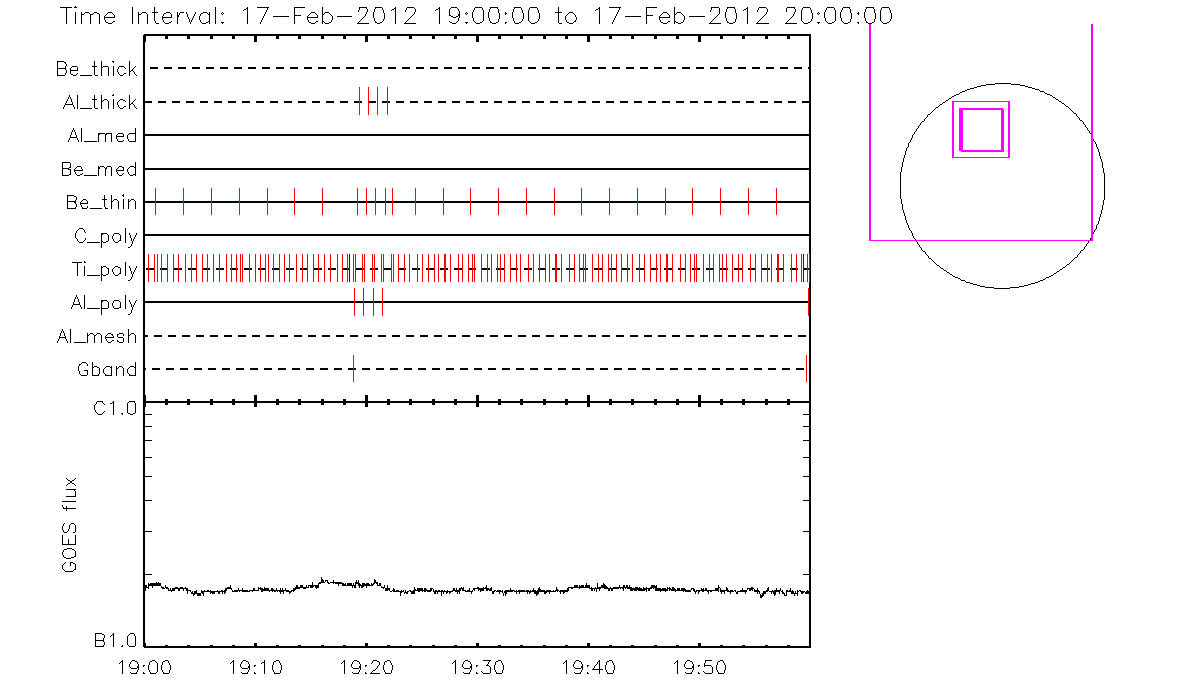Select the Gband row label
Screen dimensions: 1200x700
pos(107,370)
